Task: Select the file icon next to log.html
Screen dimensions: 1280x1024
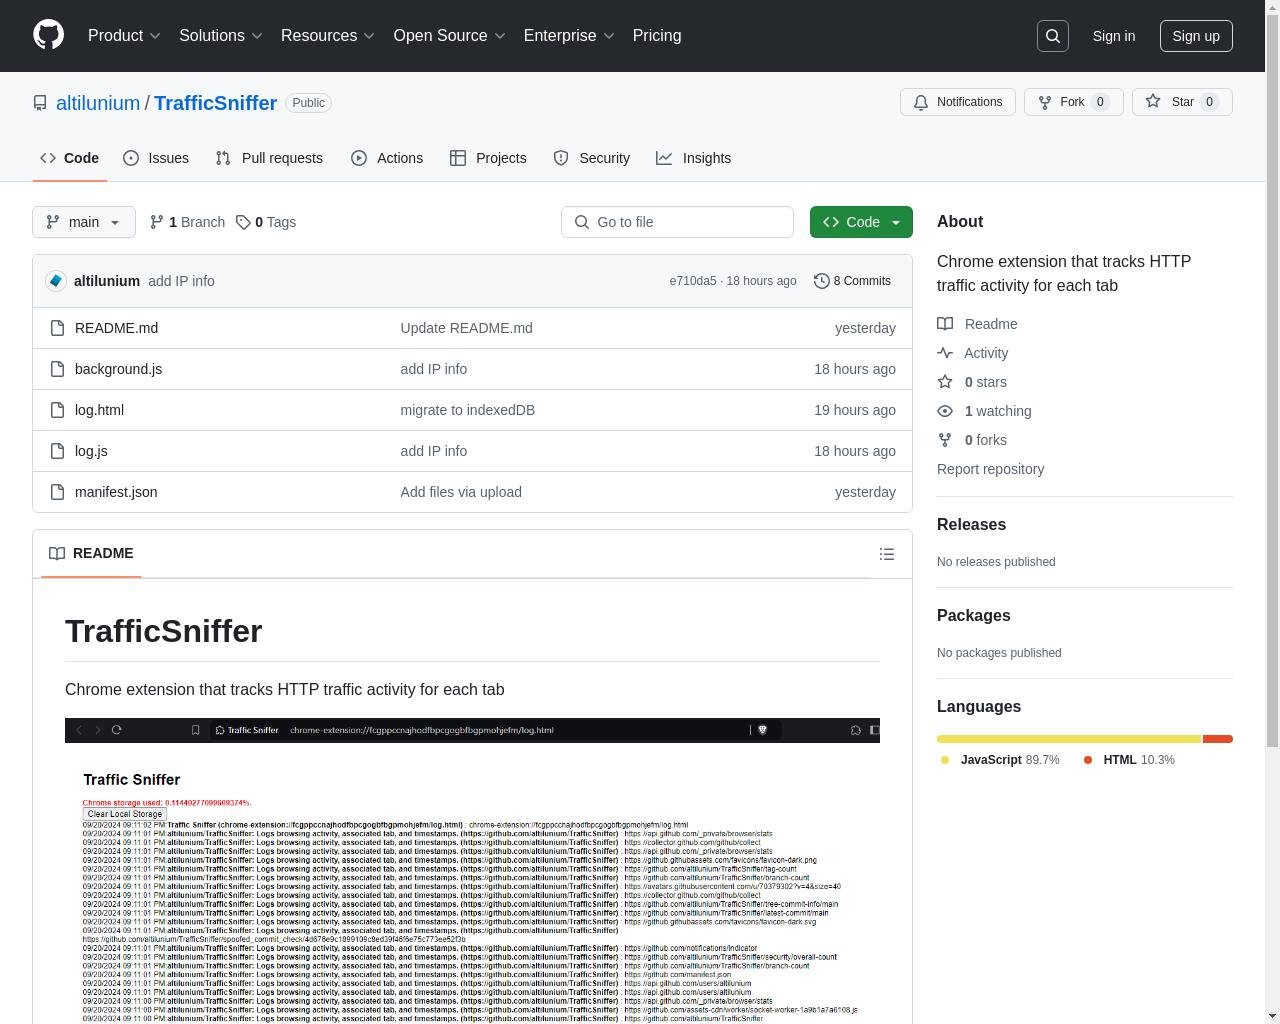Action: coord(57,410)
